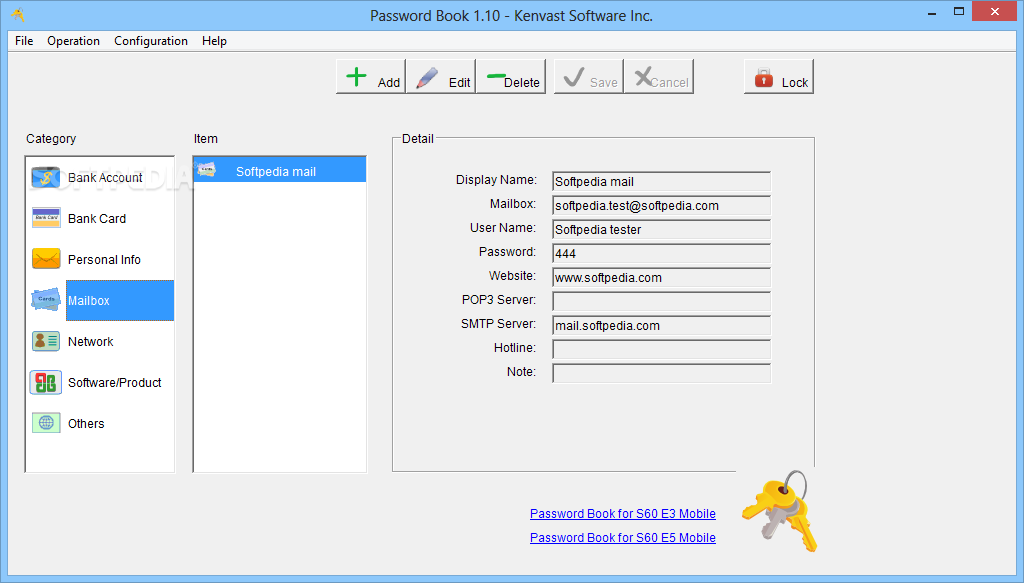Viewport: 1024px width, 583px height.
Task: Open Password Book for S60 E5 Mobile link
Action: coord(622,538)
